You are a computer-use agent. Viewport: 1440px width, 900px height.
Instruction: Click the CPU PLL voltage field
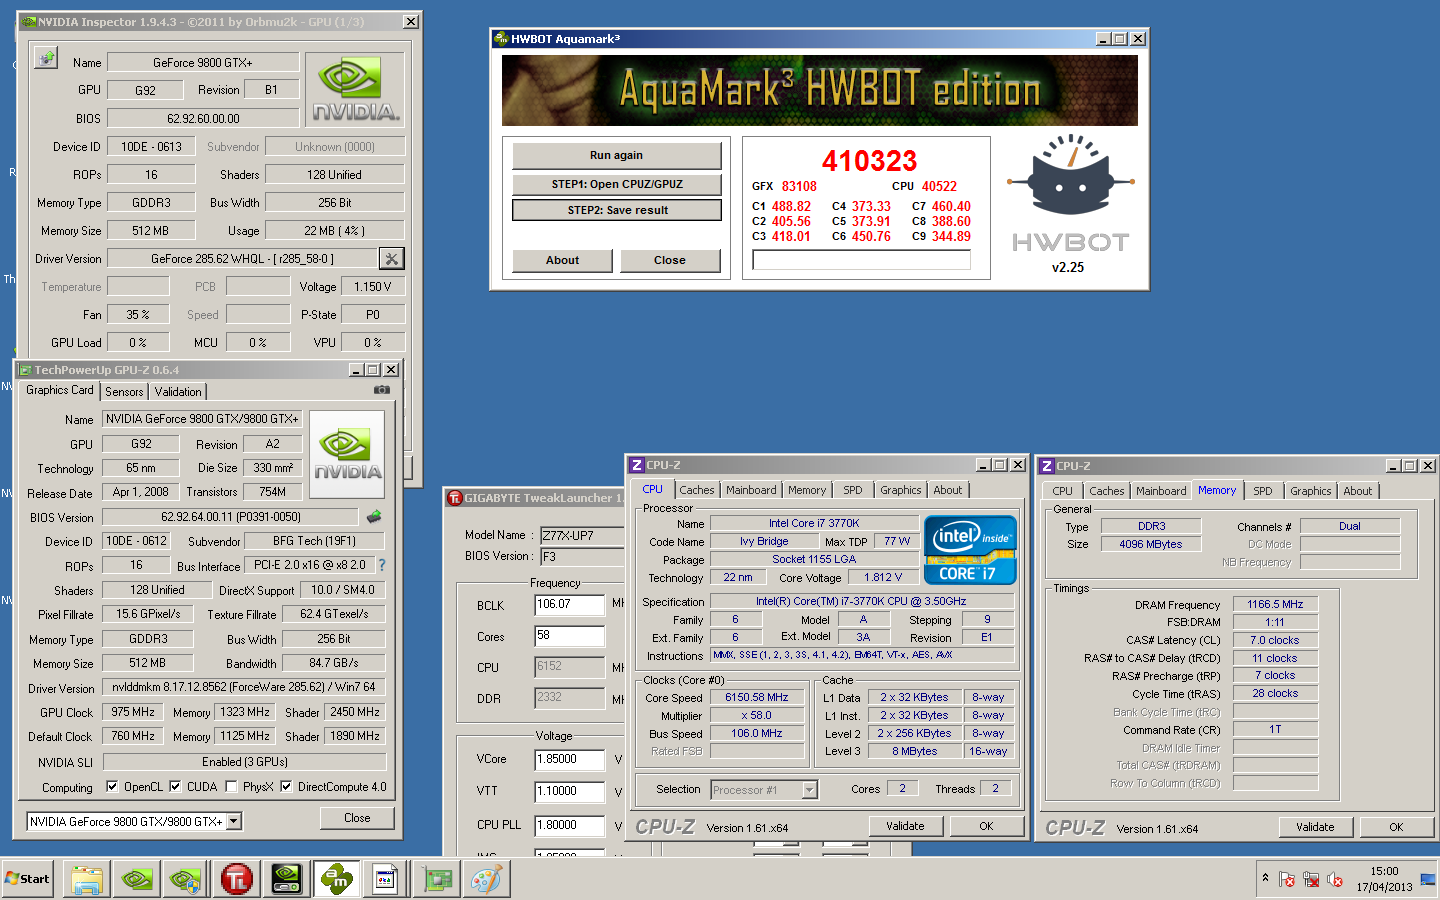pyautogui.click(x=570, y=826)
